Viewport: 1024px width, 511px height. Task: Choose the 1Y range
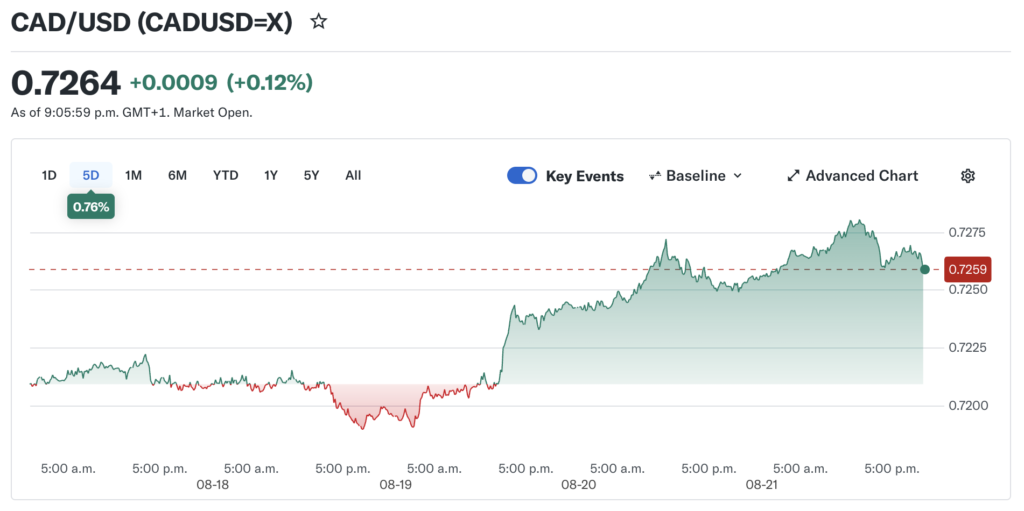coord(271,175)
